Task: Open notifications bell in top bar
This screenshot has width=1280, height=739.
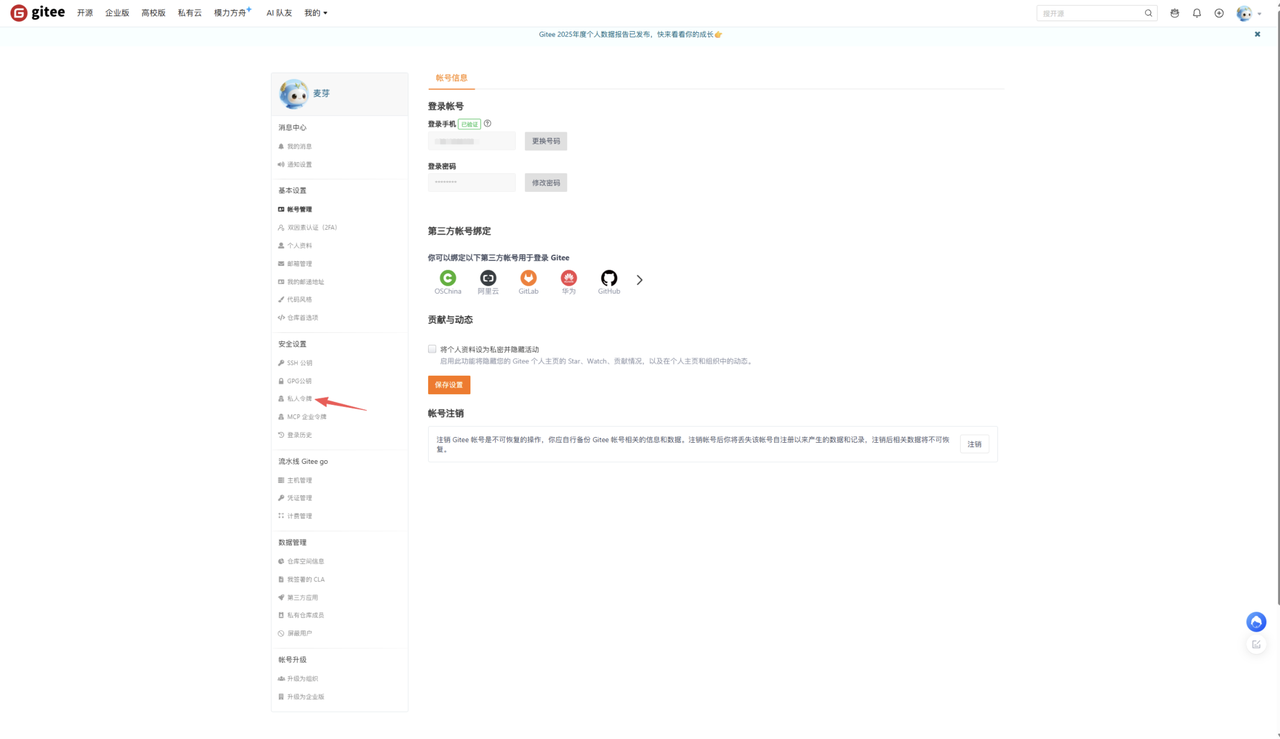Action: pos(1197,13)
